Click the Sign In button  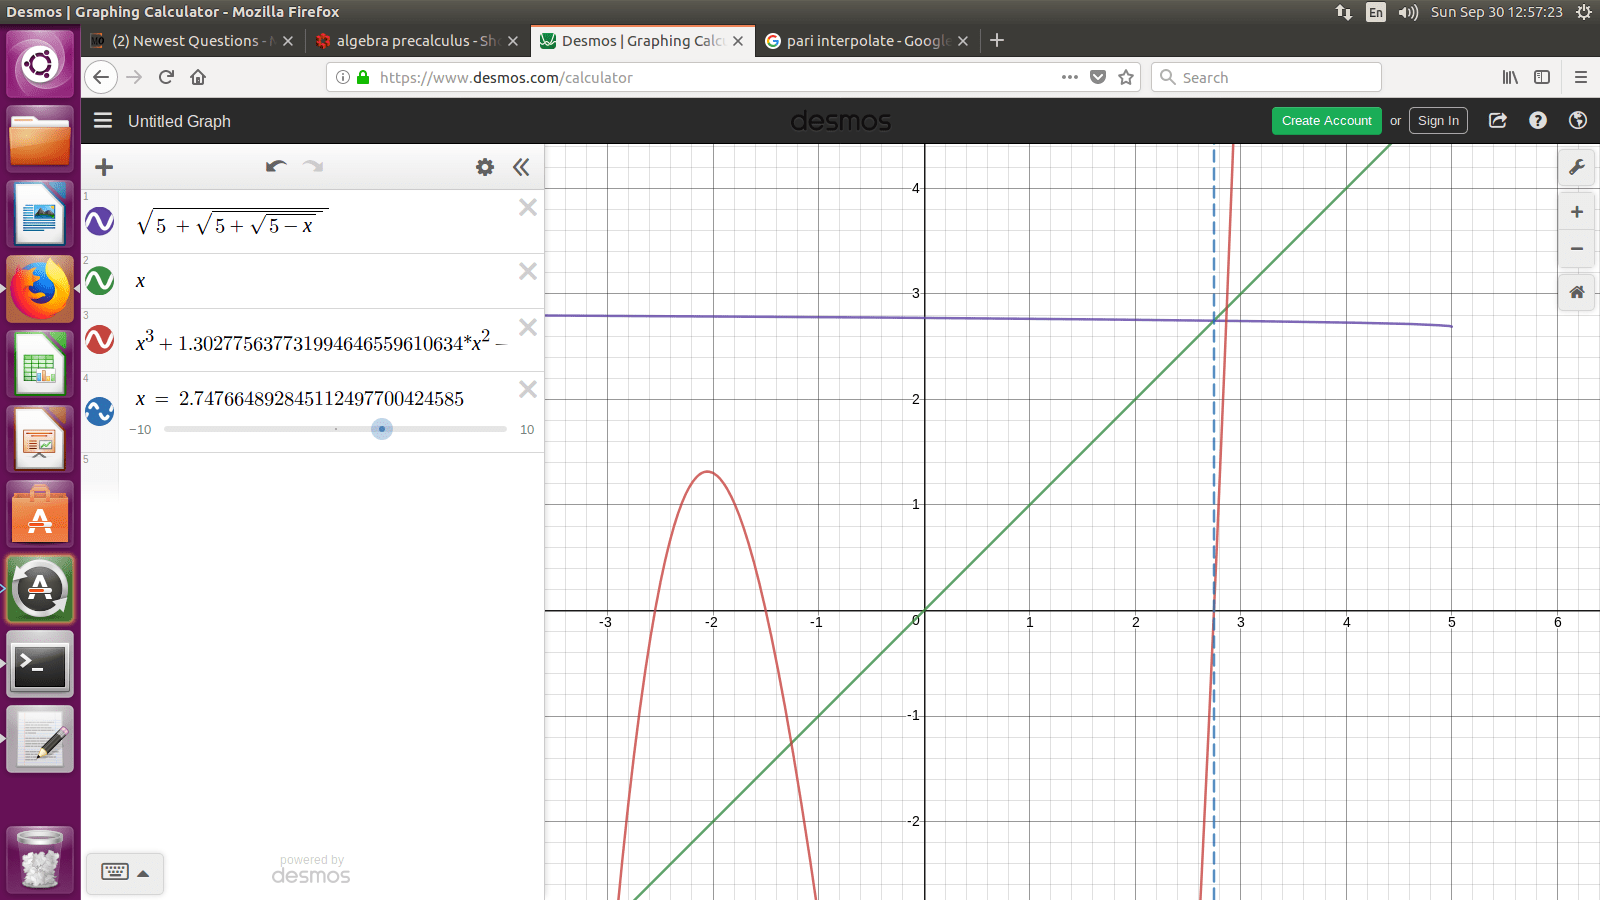point(1438,120)
